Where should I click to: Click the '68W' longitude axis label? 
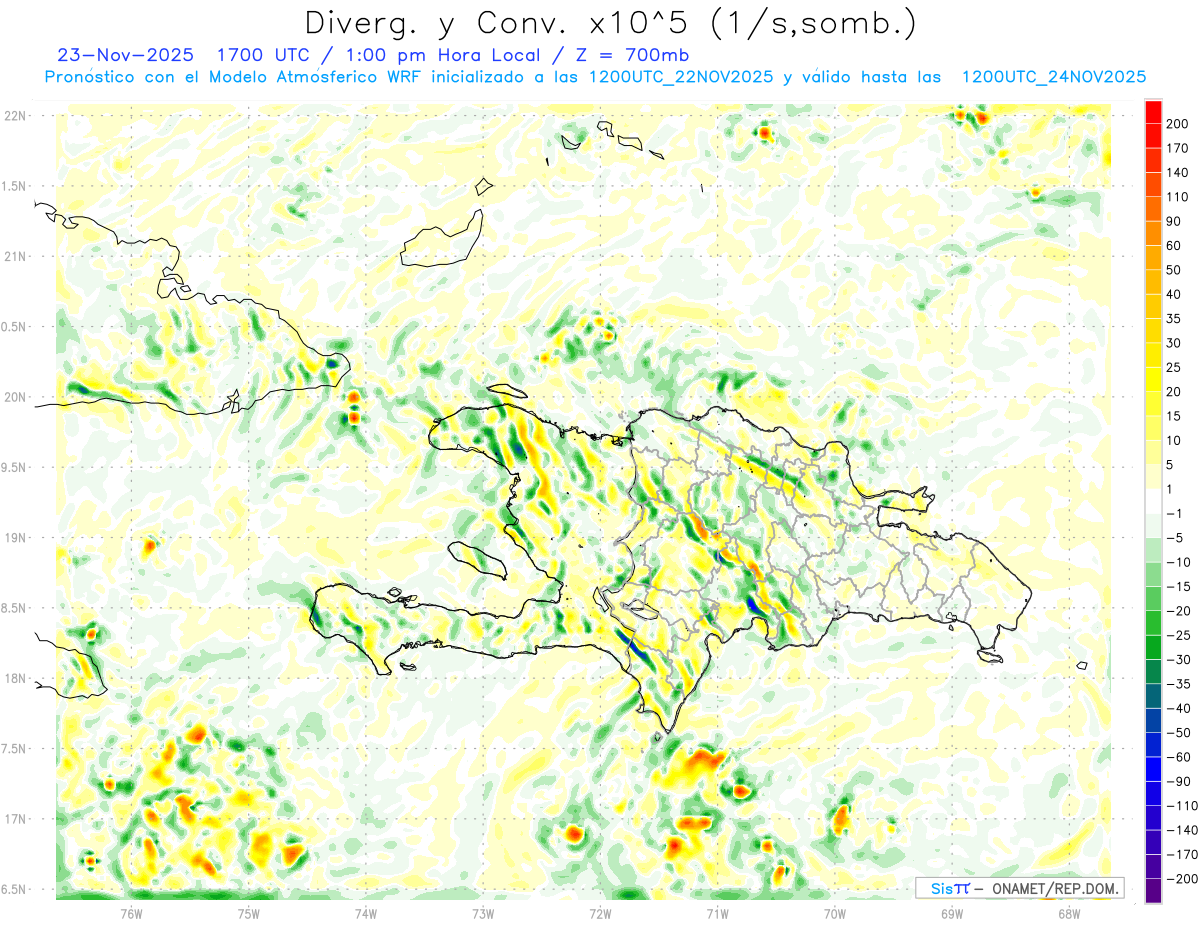1069,913
